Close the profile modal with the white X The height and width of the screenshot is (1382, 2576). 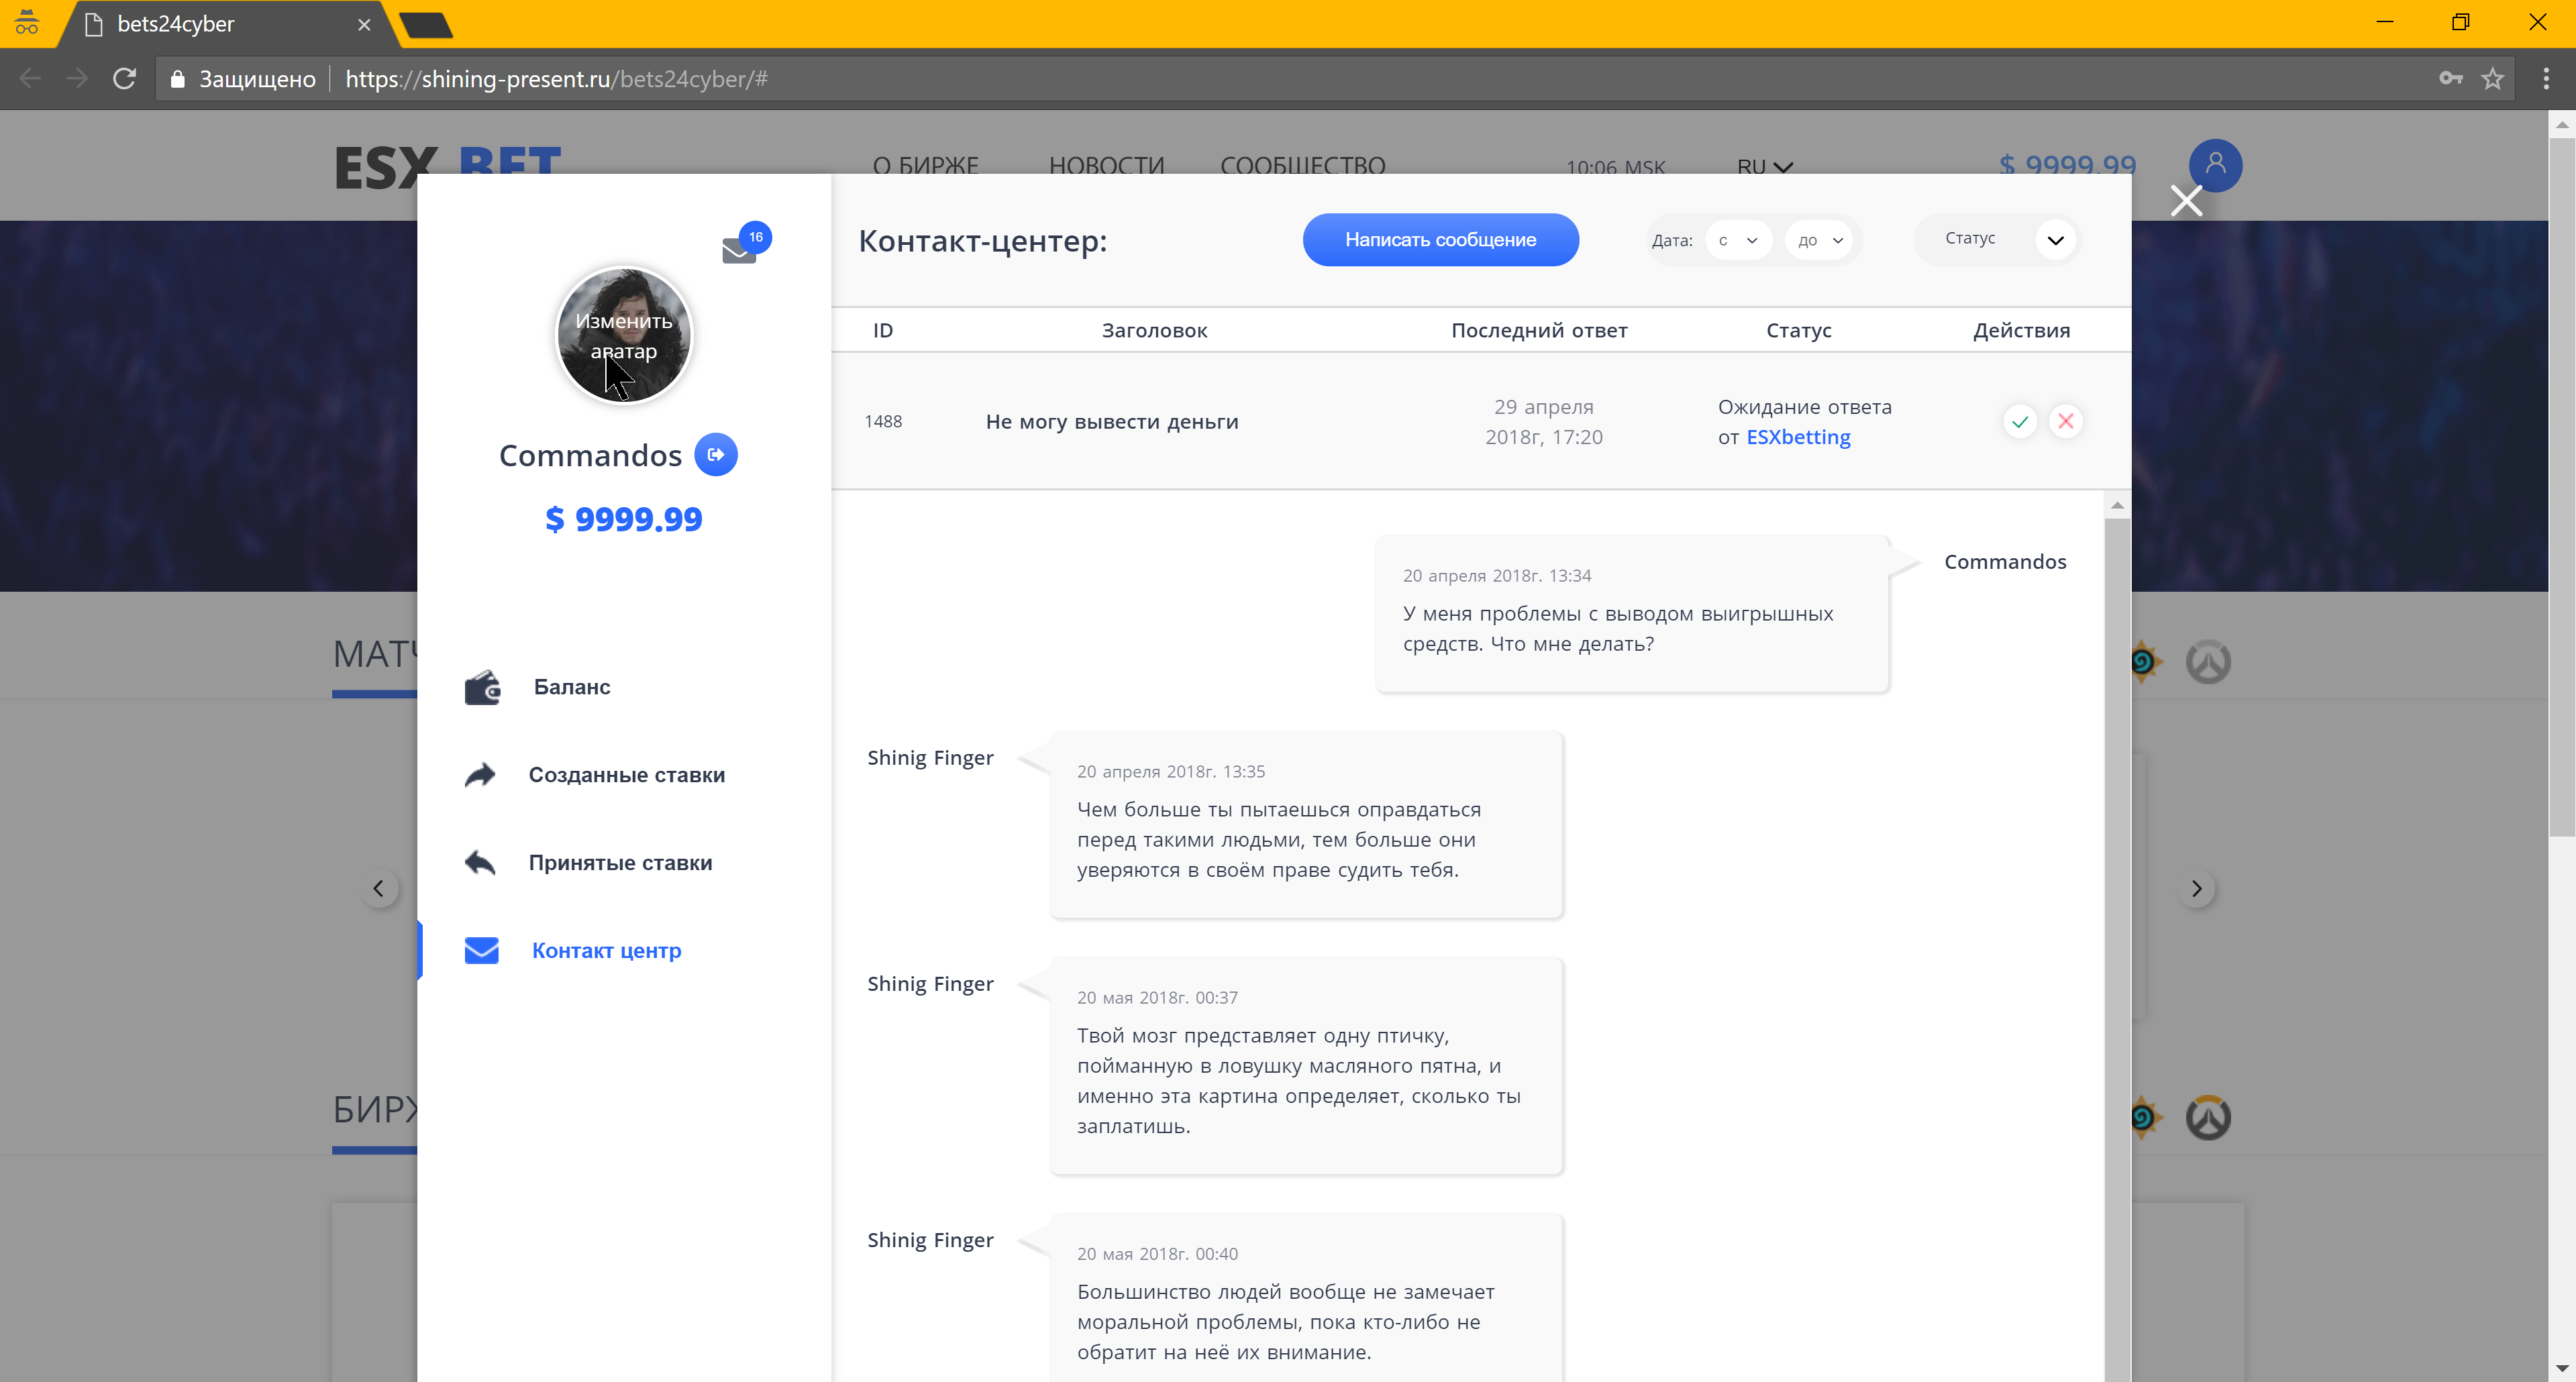tap(2186, 201)
